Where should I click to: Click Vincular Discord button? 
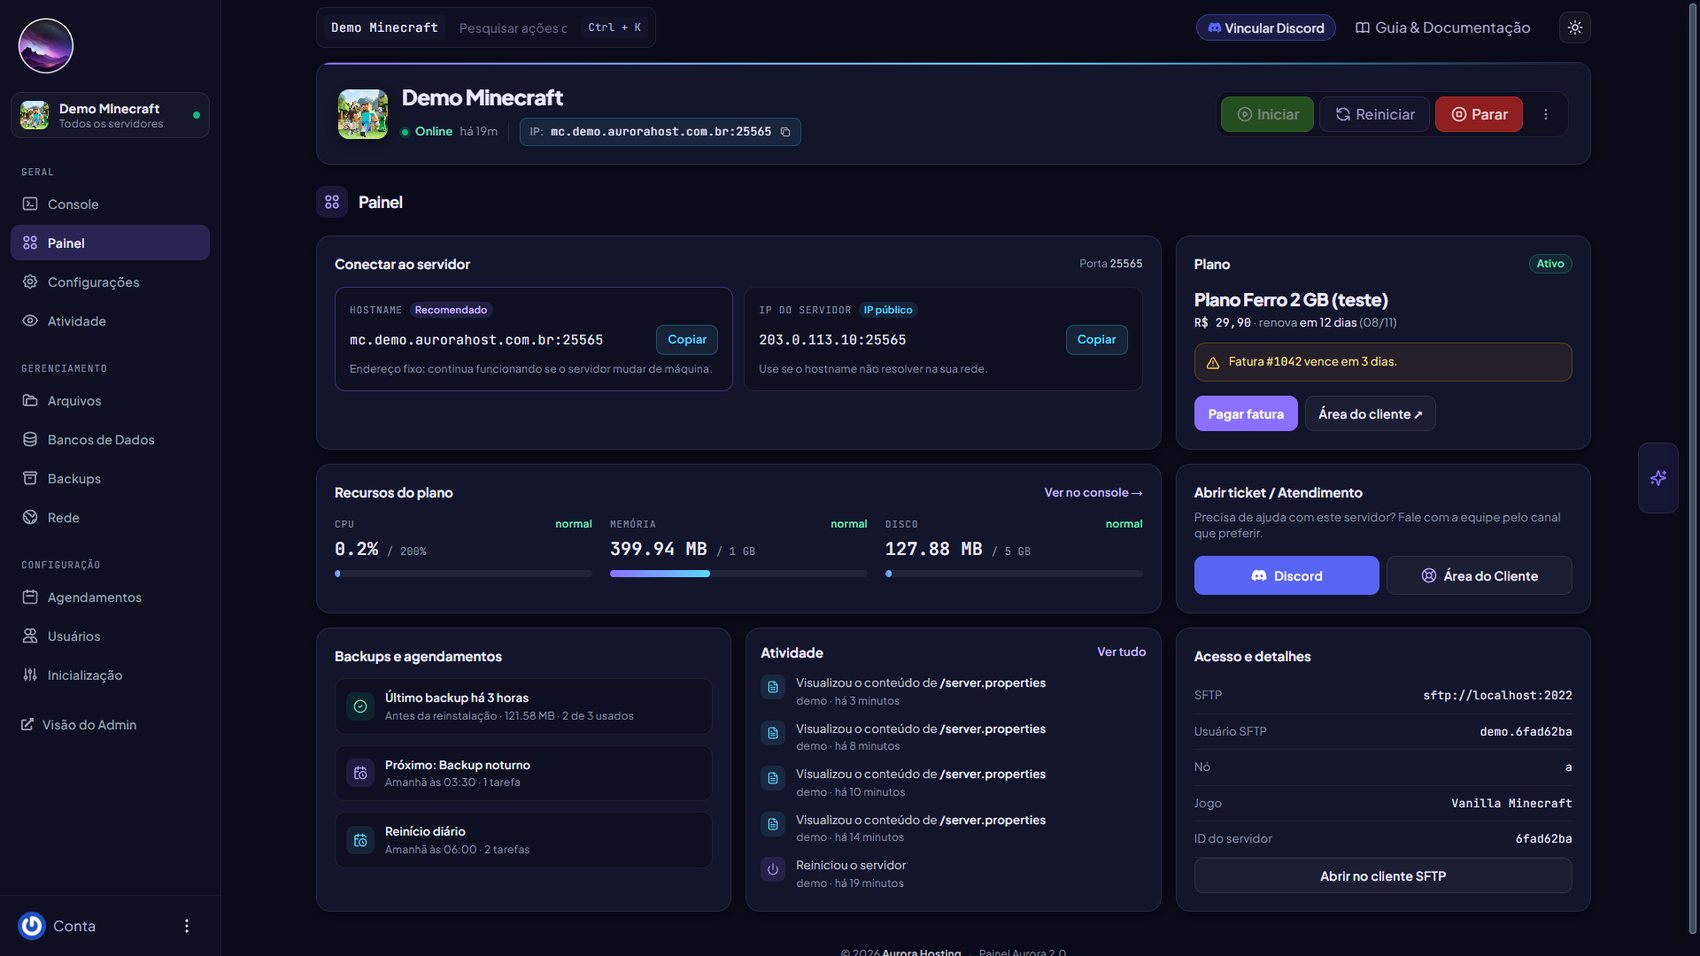1266,28
